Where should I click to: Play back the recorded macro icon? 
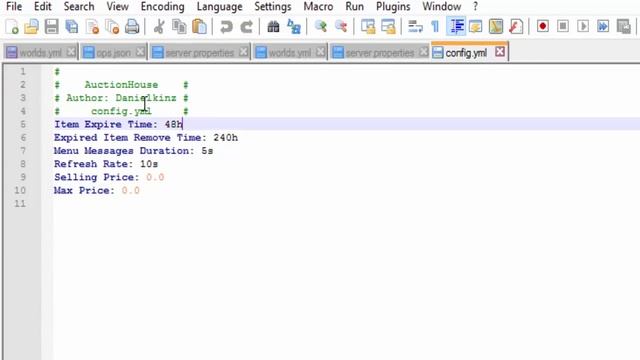[x=583, y=27]
